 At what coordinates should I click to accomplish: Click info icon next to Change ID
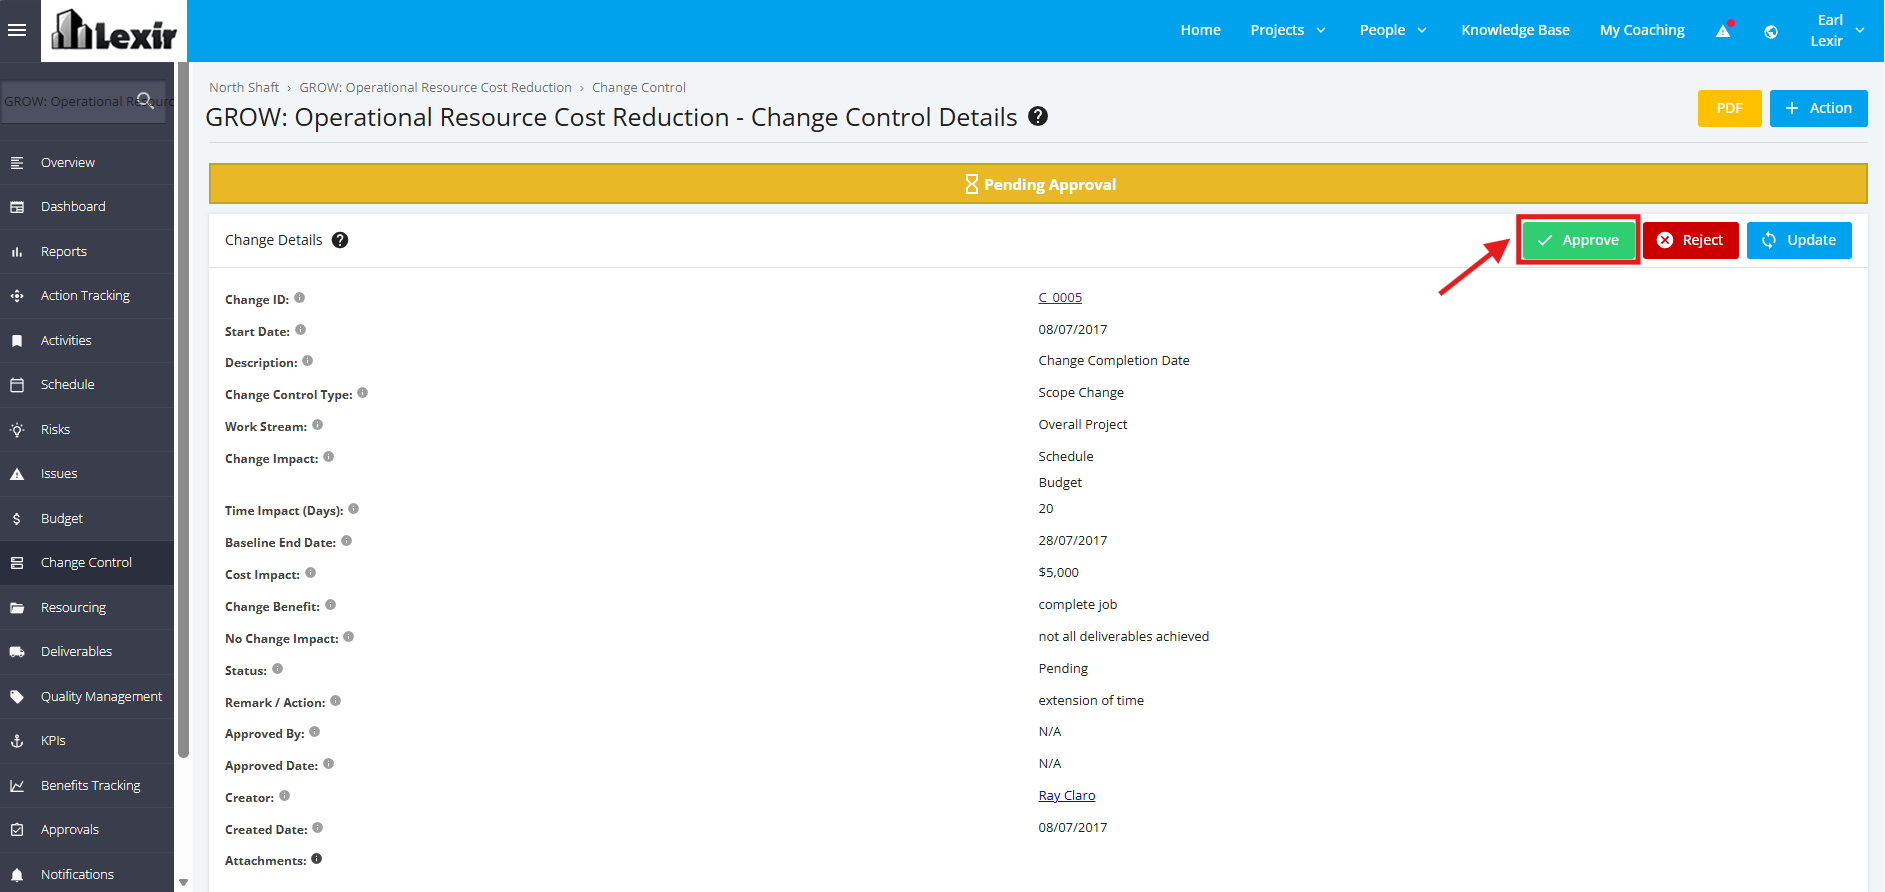pyautogui.click(x=299, y=298)
